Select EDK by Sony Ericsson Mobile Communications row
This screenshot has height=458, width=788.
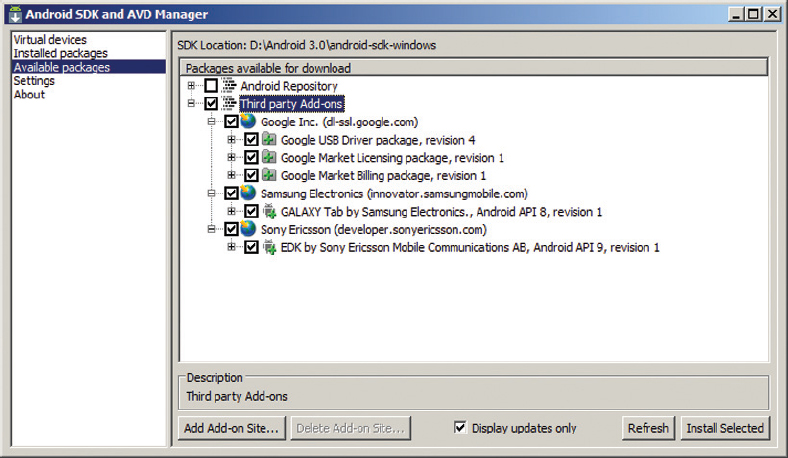(x=470, y=247)
